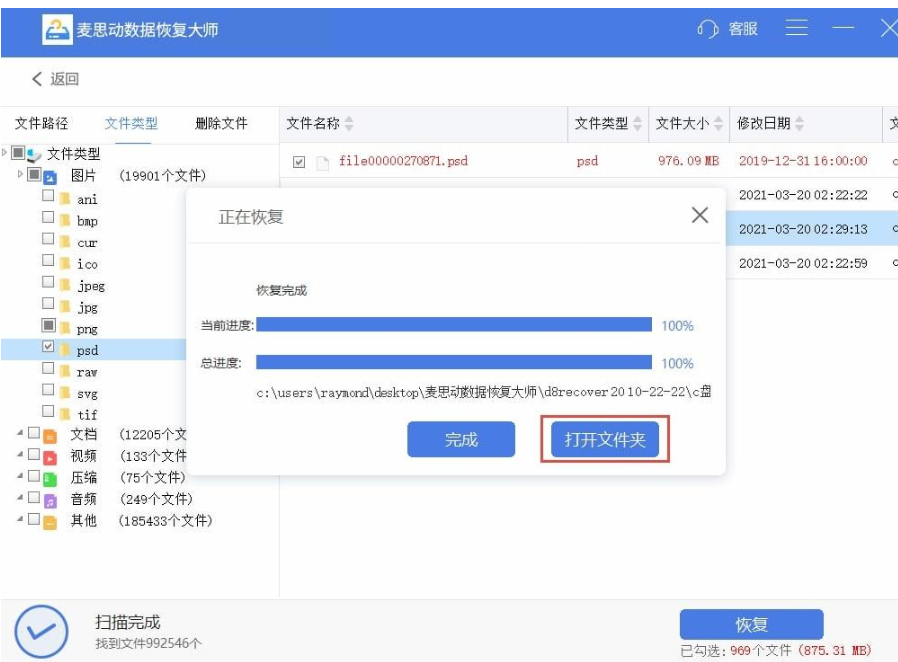Click the 视频 category icon

tap(50, 458)
